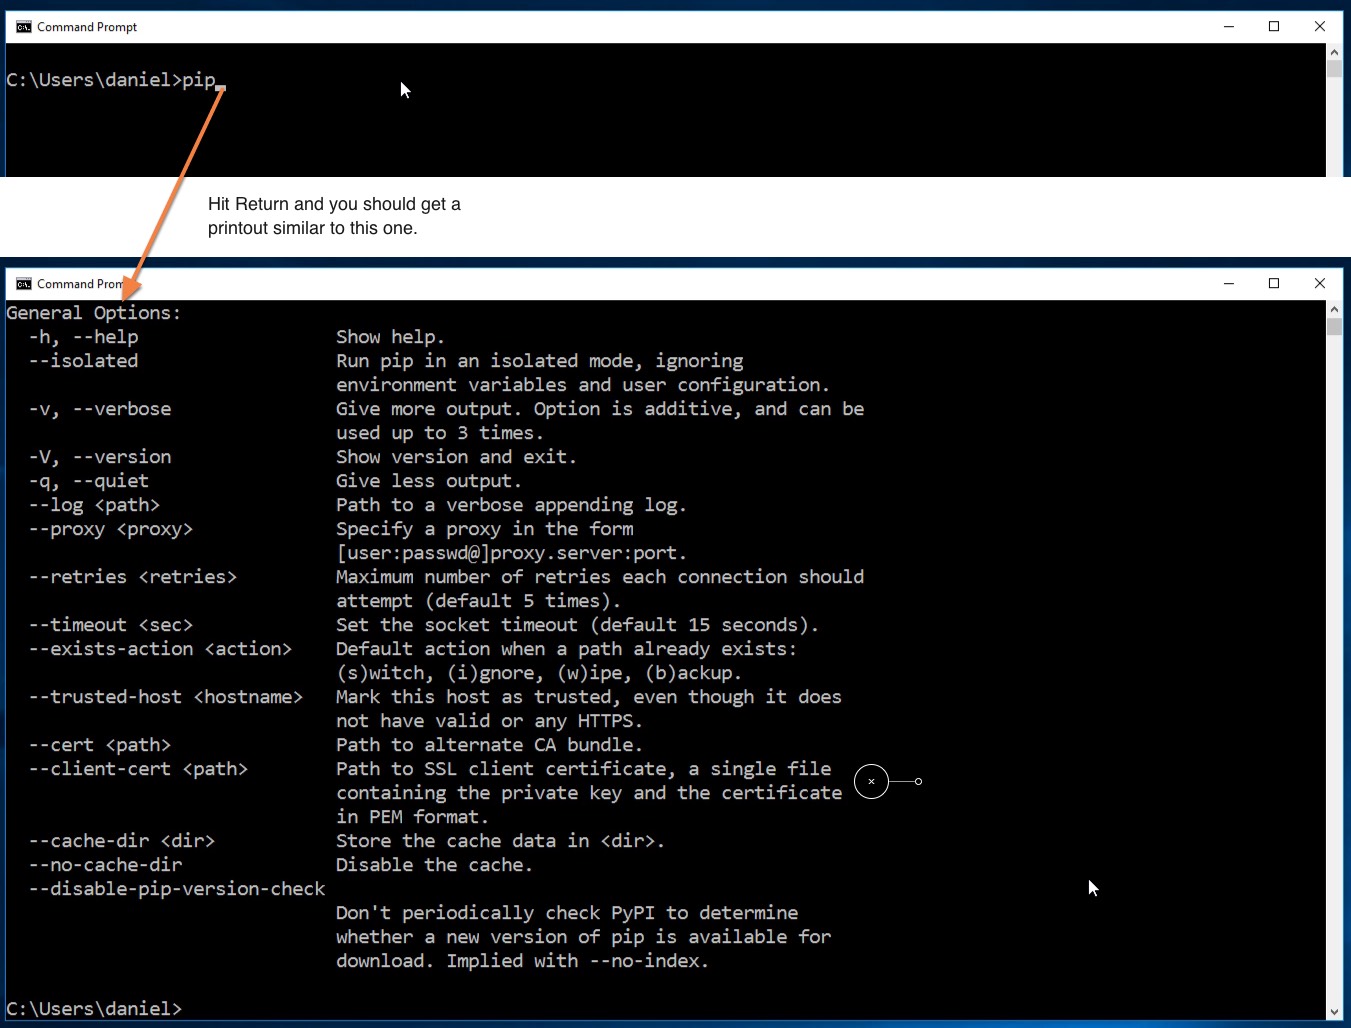Click the up arrow on bottom window scrollbar
This screenshot has height=1028, width=1351.
click(1334, 308)
